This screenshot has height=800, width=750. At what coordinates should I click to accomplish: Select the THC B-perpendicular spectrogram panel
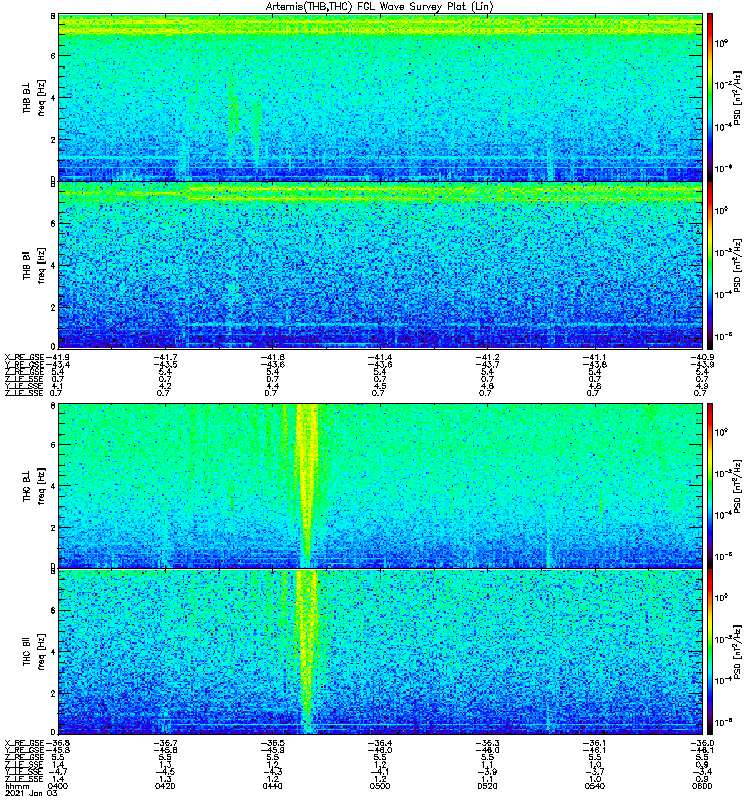[x=380, y=486]
